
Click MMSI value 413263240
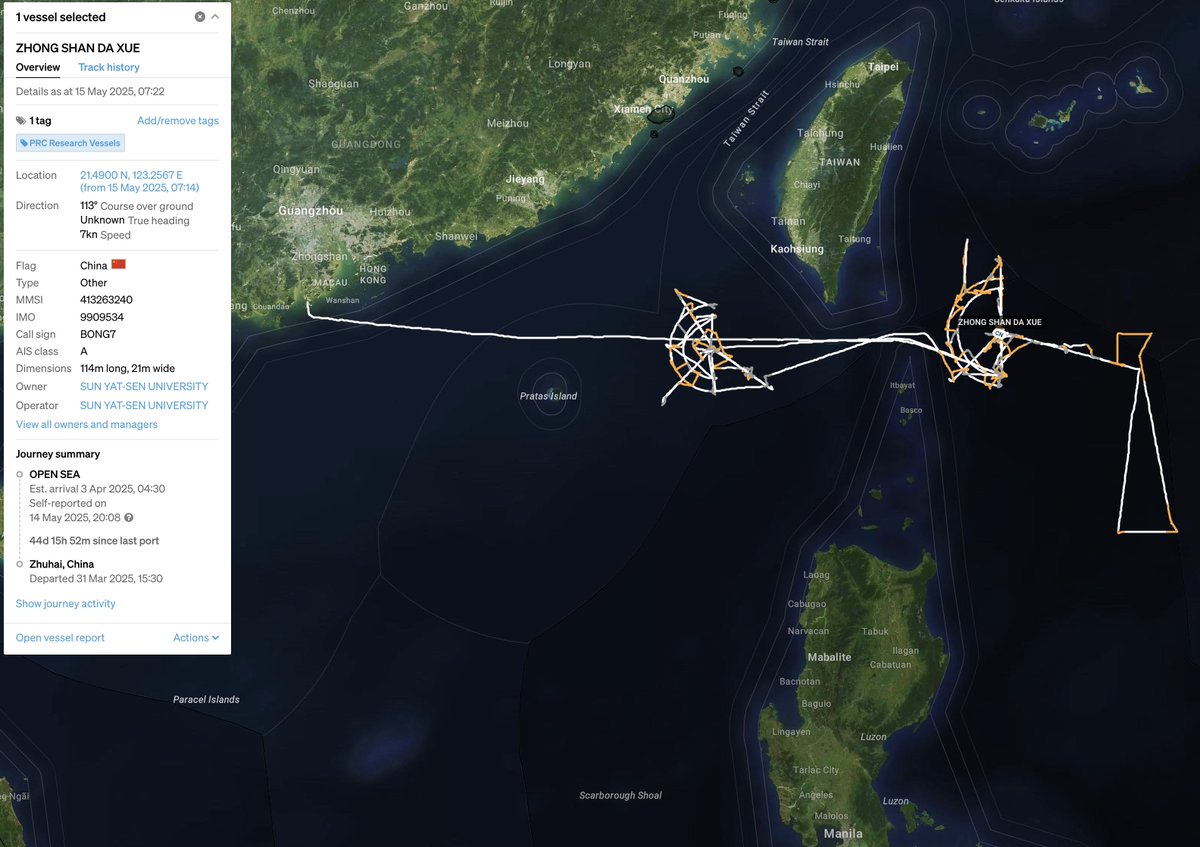click(x=106, y=300)
